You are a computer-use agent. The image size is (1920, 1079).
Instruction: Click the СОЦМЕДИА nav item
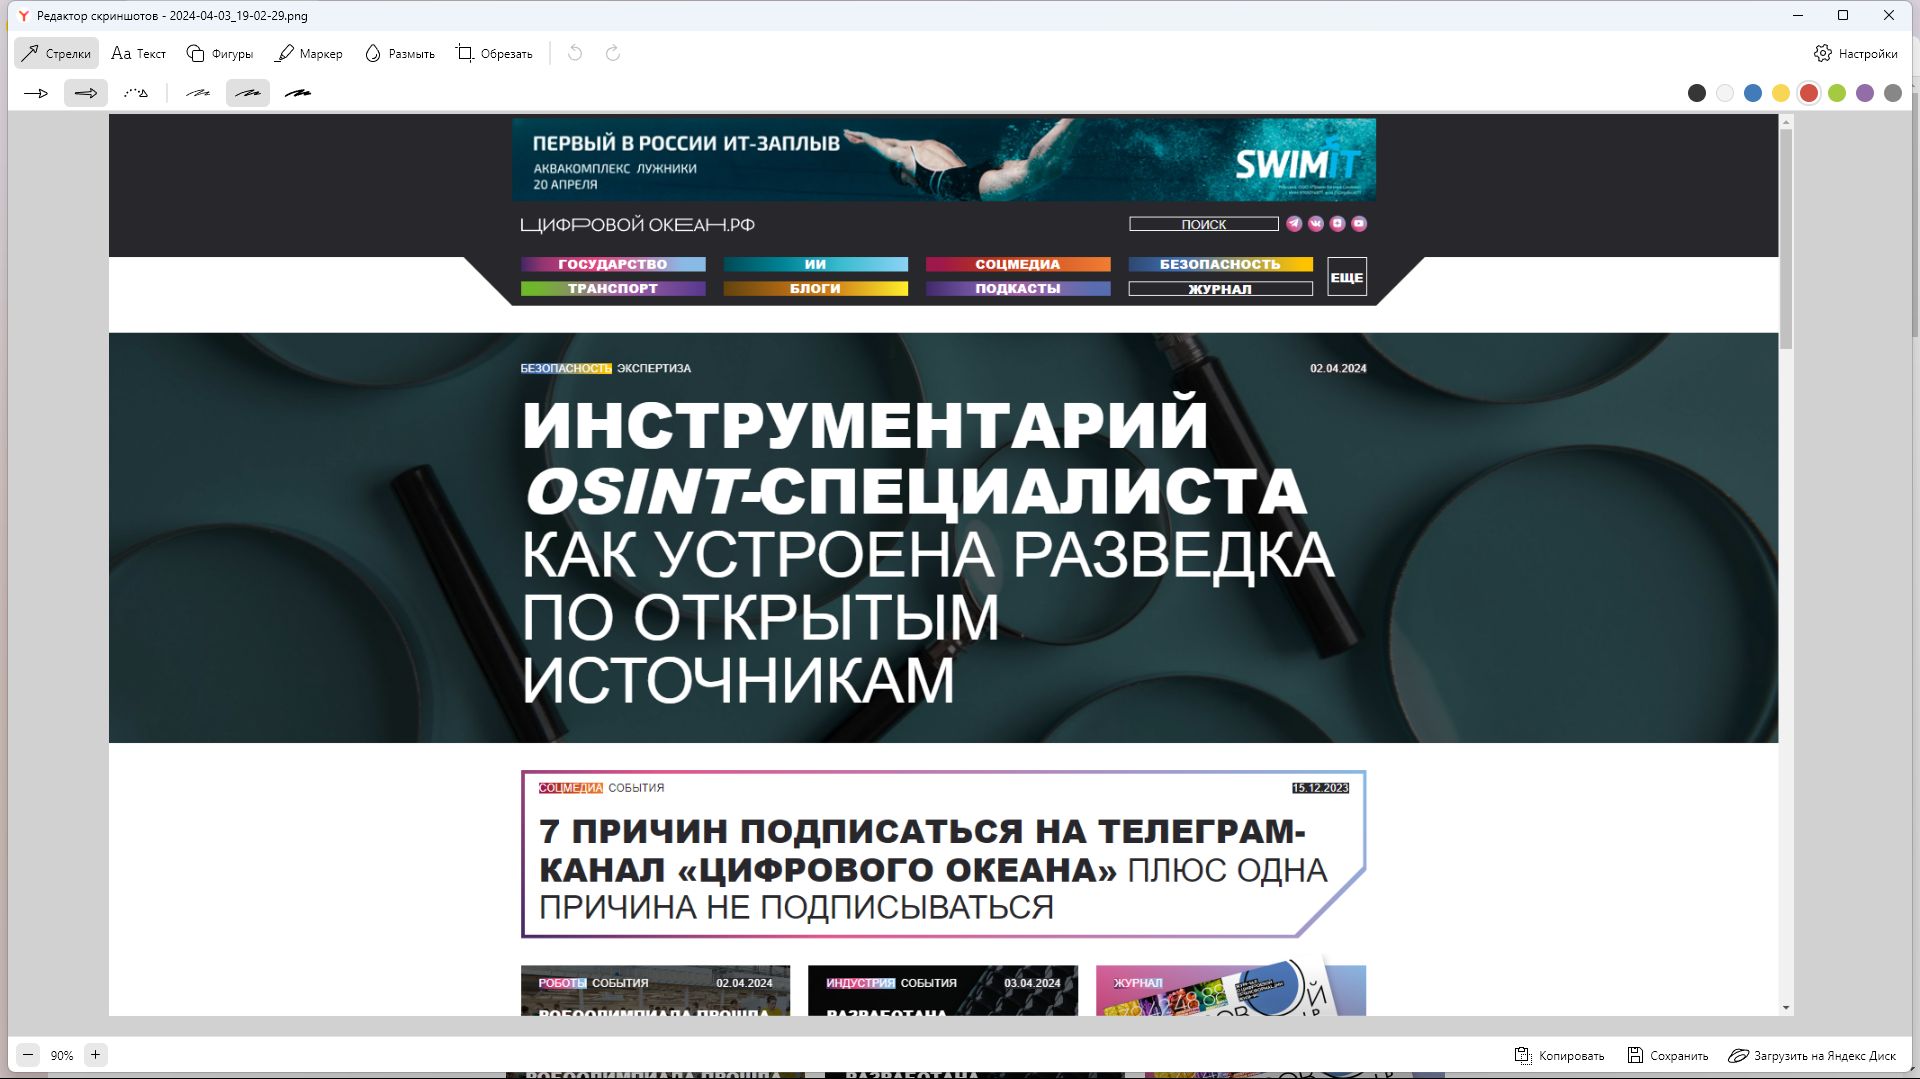click(1018, 264)
